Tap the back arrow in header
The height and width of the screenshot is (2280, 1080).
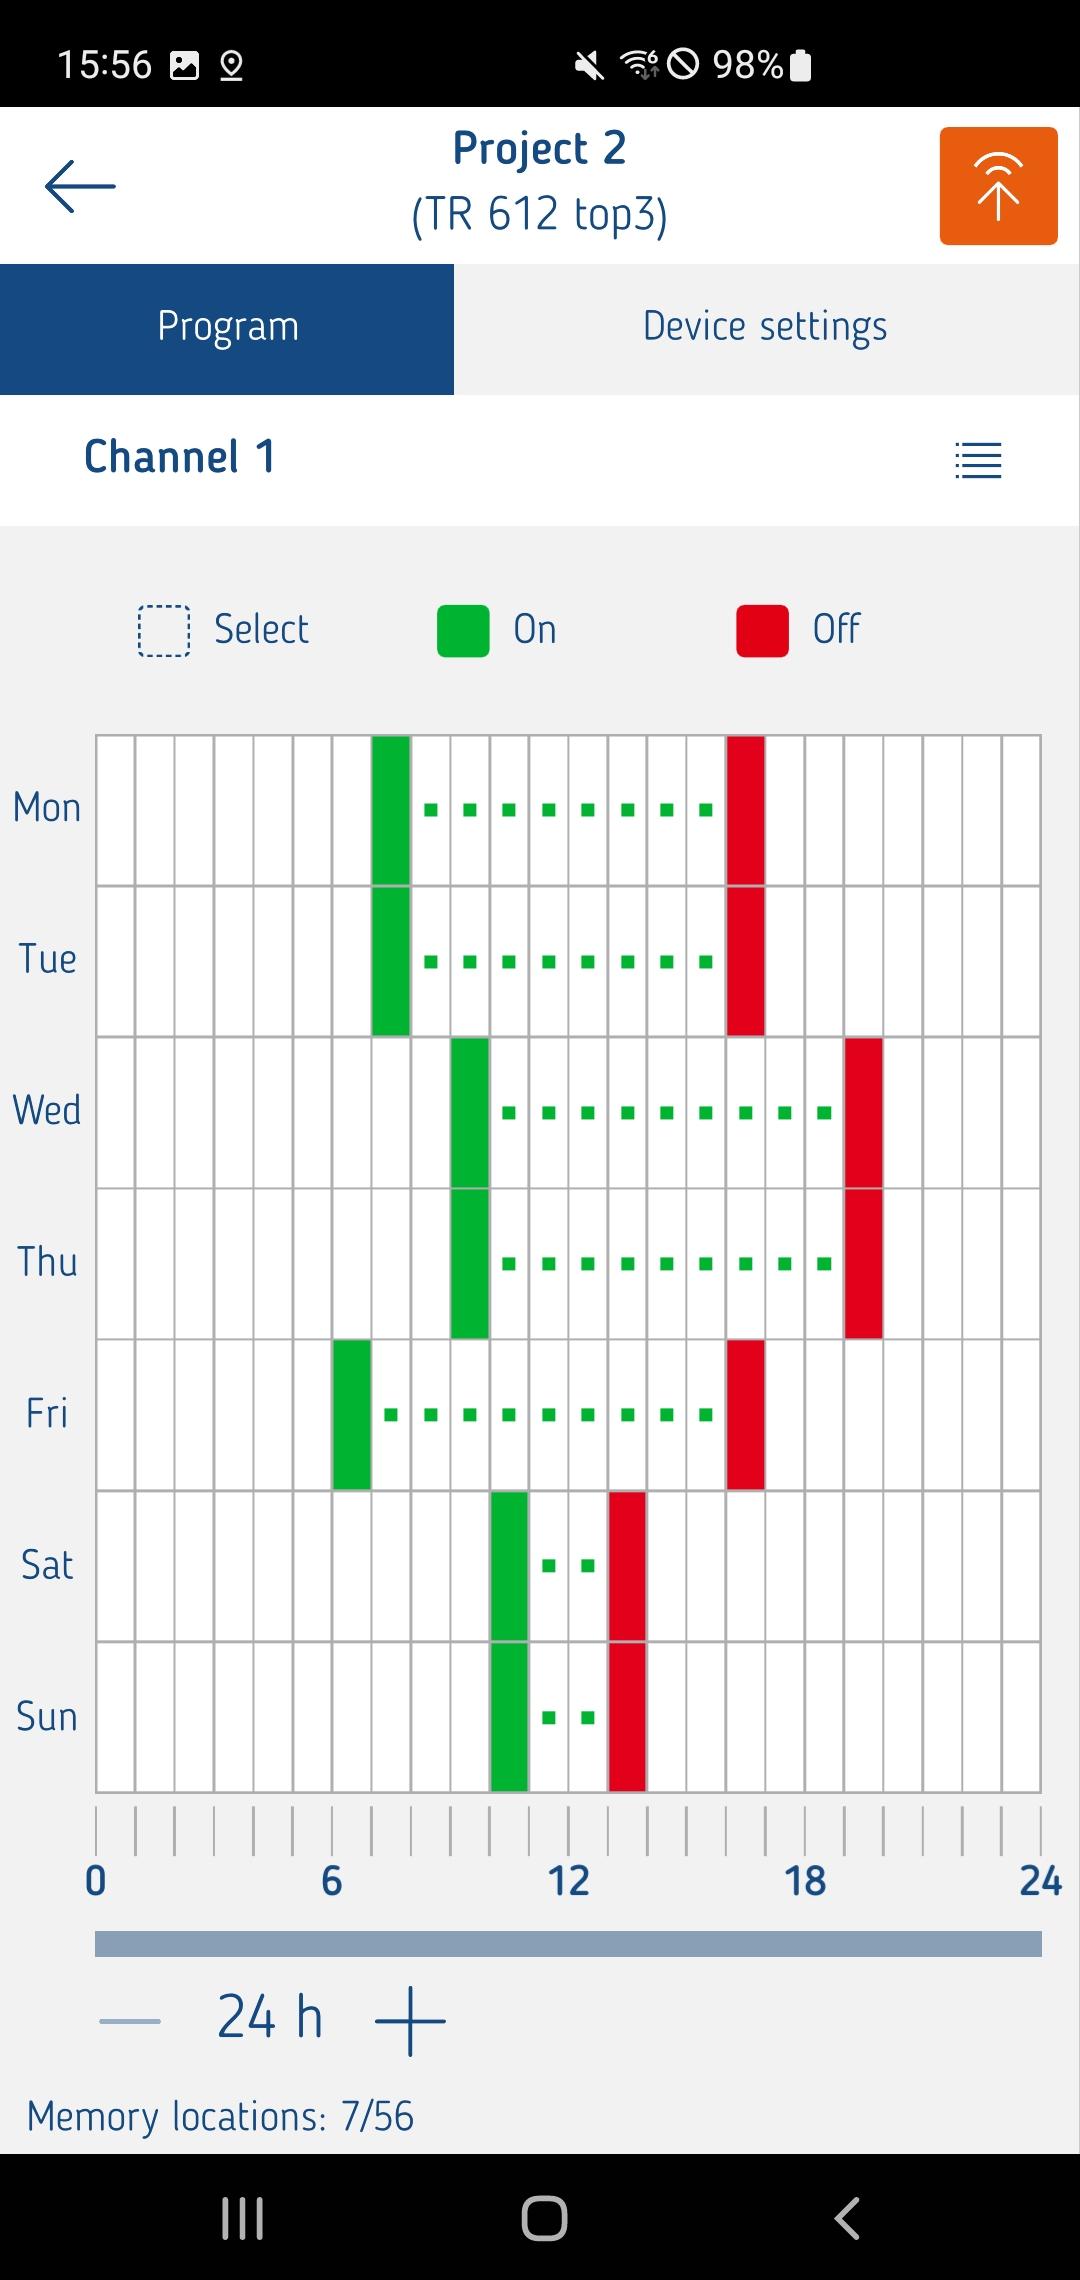80,186
